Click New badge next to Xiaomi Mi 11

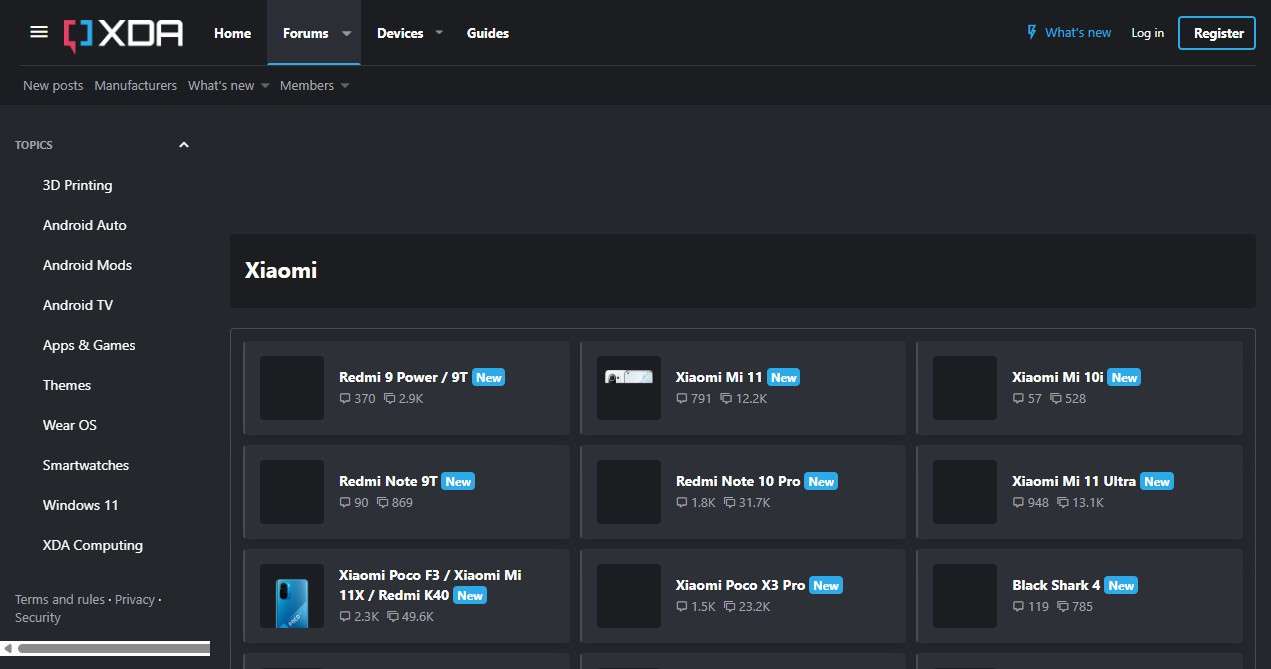784,377
